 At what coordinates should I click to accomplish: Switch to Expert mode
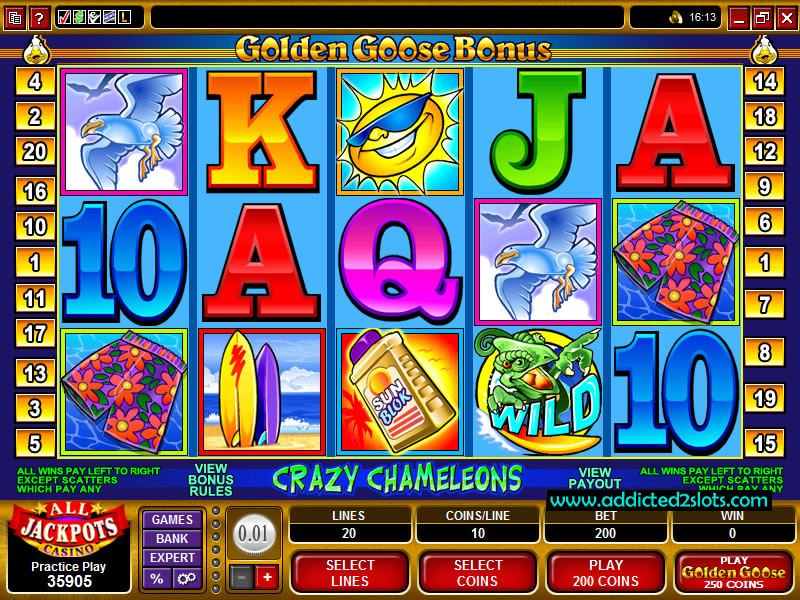coord(172,557)
